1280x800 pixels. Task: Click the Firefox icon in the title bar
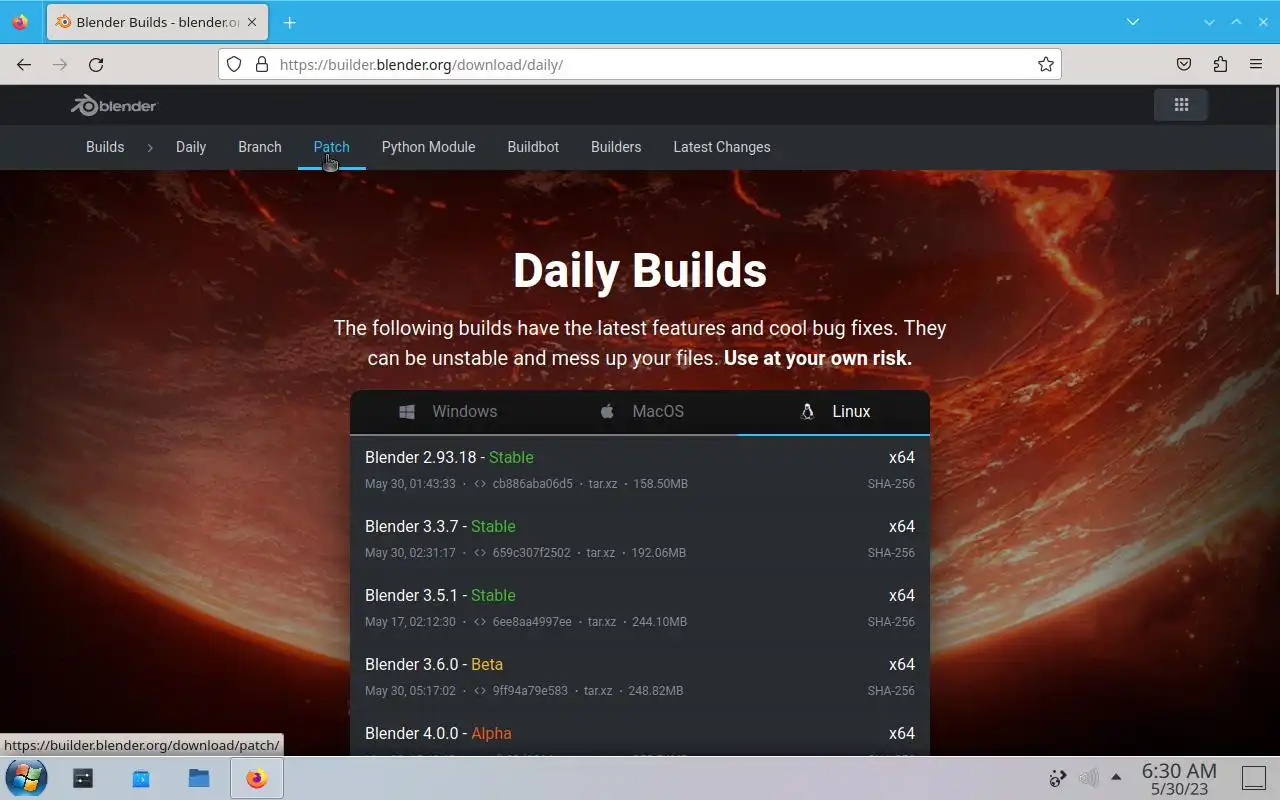(20, 22)
